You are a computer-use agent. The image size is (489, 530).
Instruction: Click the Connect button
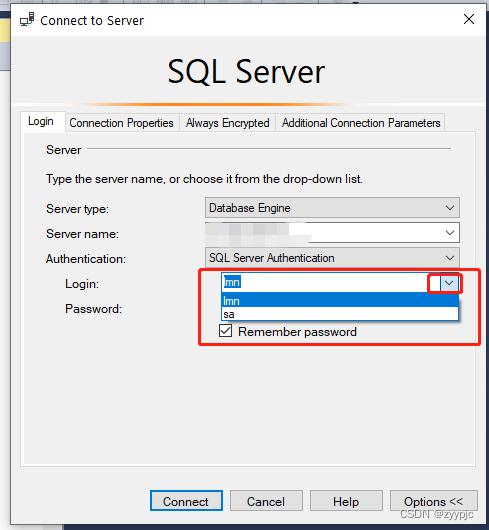pyautogui.click(x=186, y=501)
